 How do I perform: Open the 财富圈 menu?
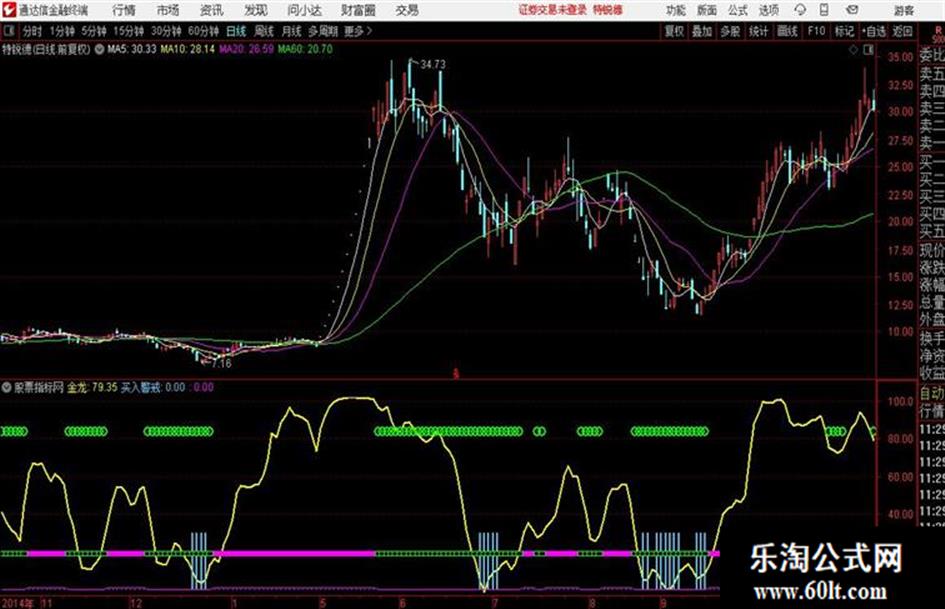358,10
